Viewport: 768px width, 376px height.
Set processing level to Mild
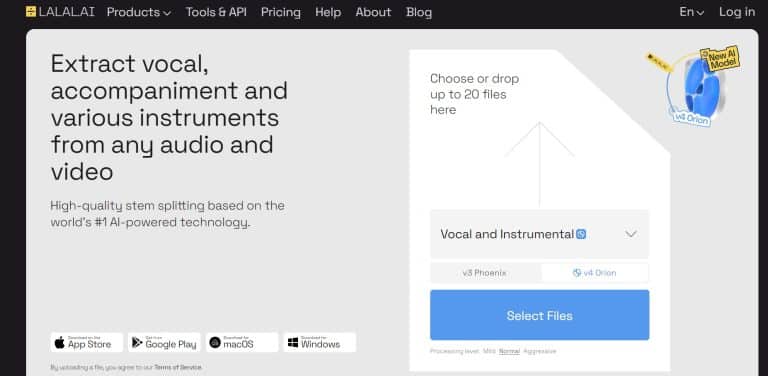pyautogui.click(x=489, y=351)
